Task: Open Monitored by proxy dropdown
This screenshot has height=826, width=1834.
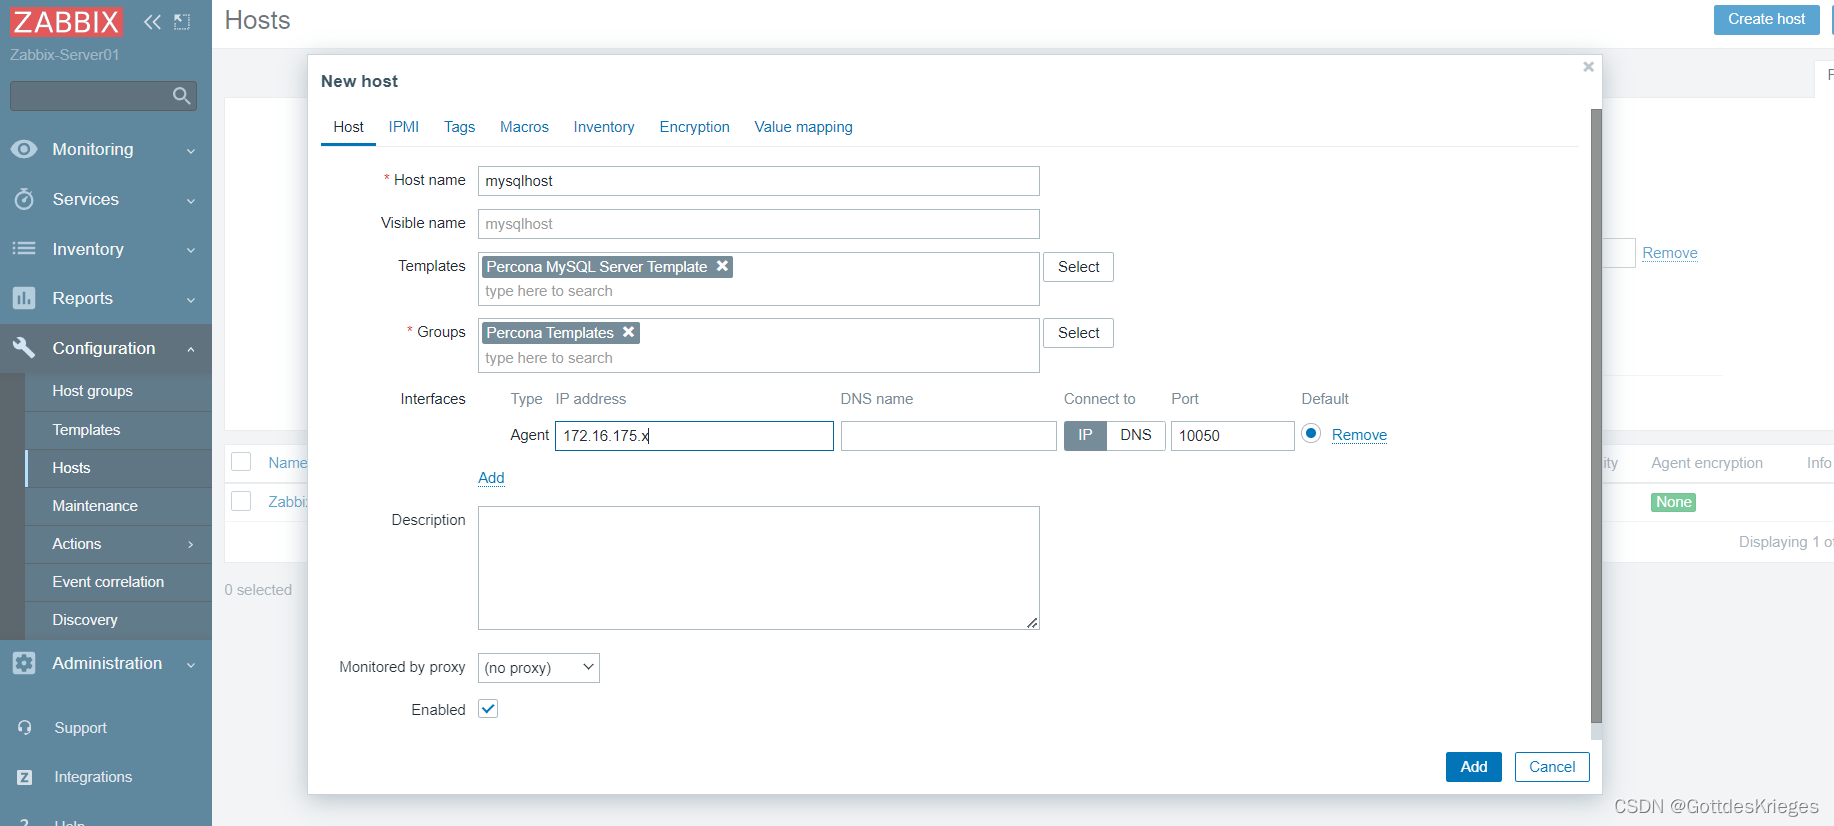Action: click(x=539, y=667)
